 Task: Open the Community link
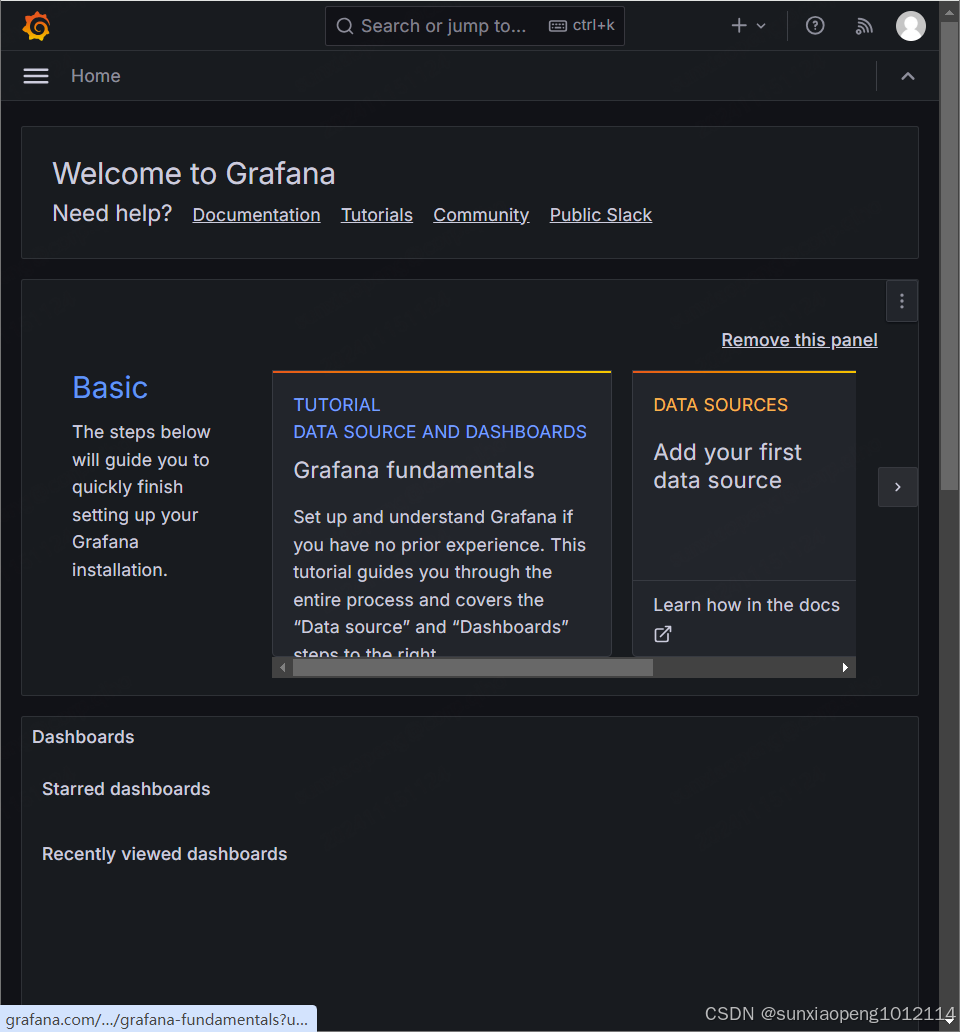coord(481,215)
